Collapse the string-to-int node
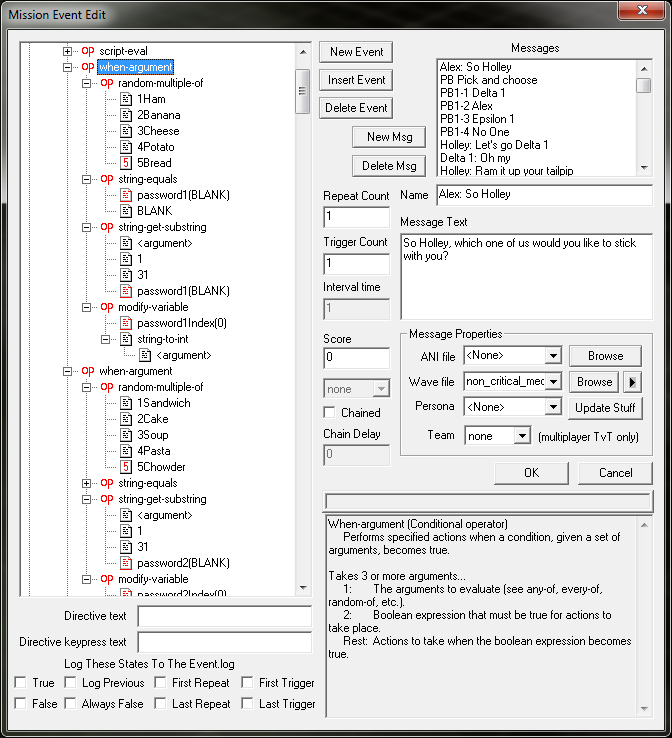 click(105, 339)
